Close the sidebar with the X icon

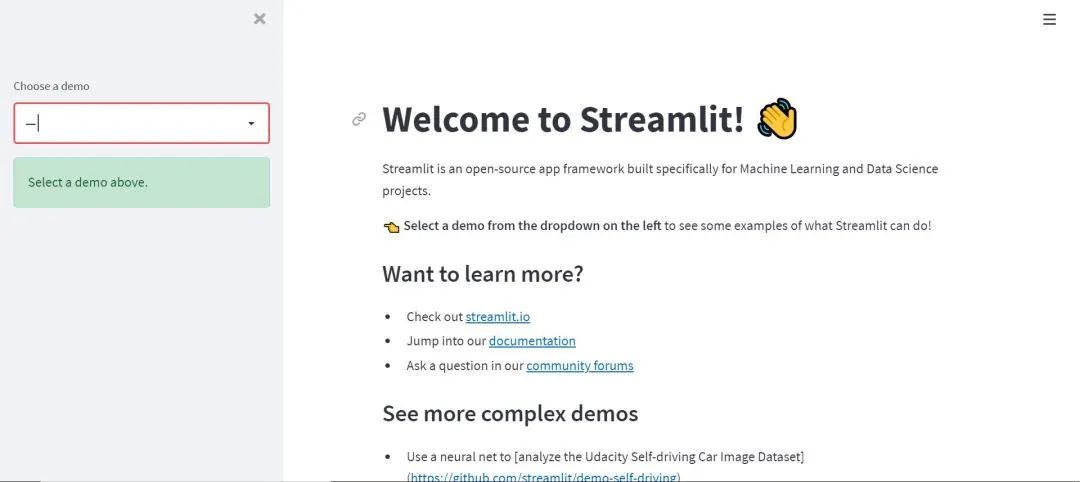[260, 19]
